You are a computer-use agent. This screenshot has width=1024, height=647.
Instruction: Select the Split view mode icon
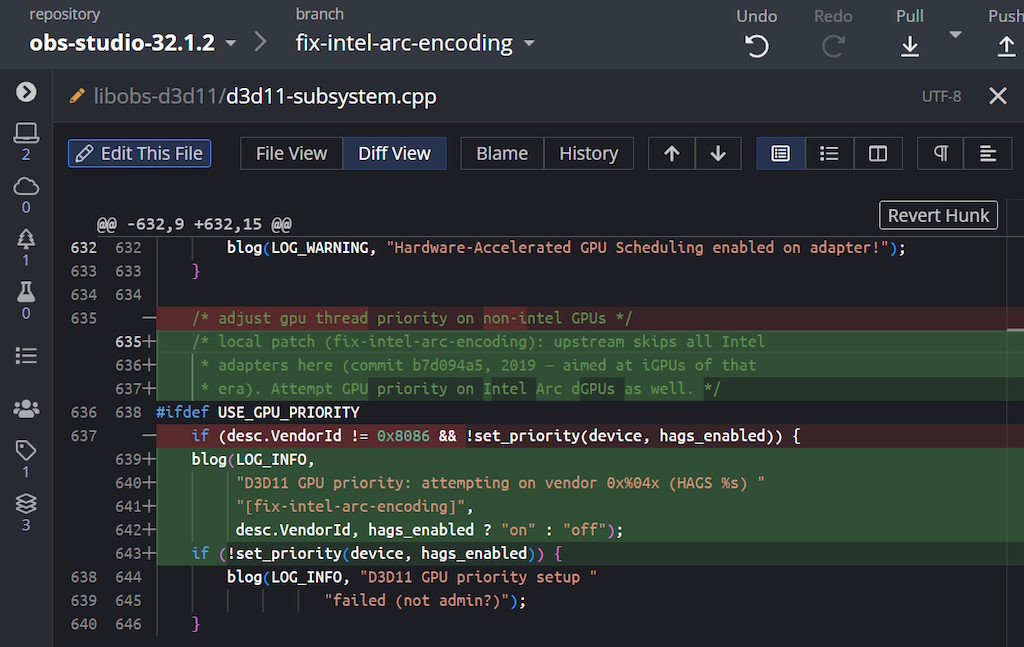(878, 153)
